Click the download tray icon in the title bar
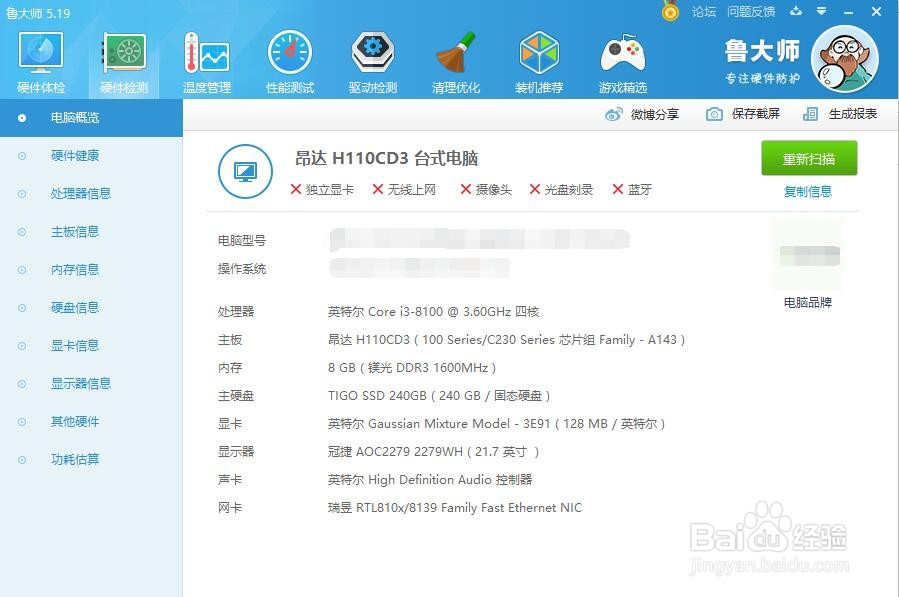The image size is (899, 597). pyautogui.click(x=796, y=11)
